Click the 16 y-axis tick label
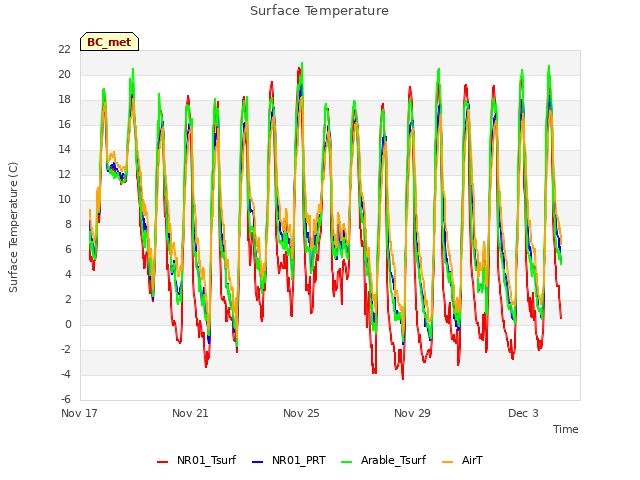This screenshot has width=640, height=480. coord(64,124)
